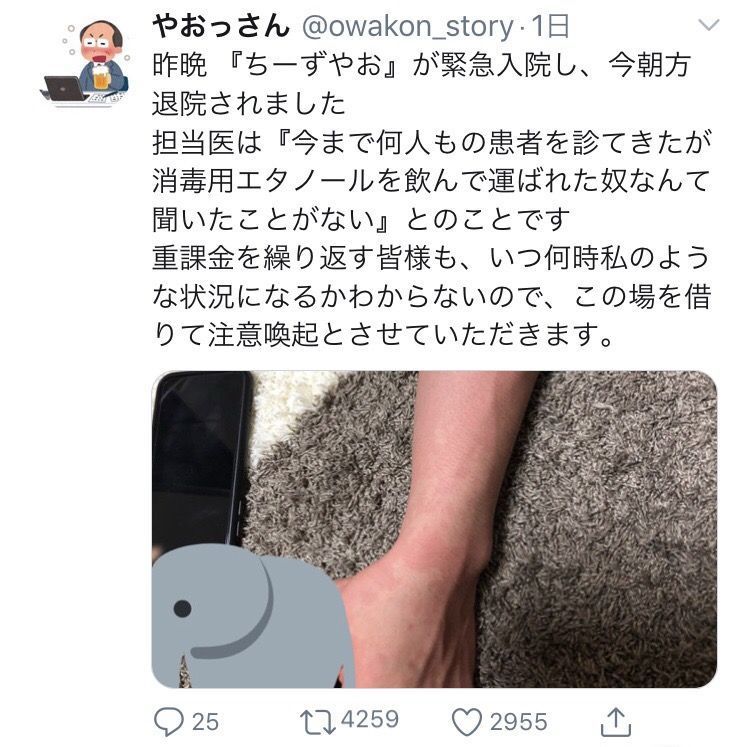749x747 pixels.
Task: Open the 1日 timestamp permalink
Action: pyautogui.click(x=550, y=26)
